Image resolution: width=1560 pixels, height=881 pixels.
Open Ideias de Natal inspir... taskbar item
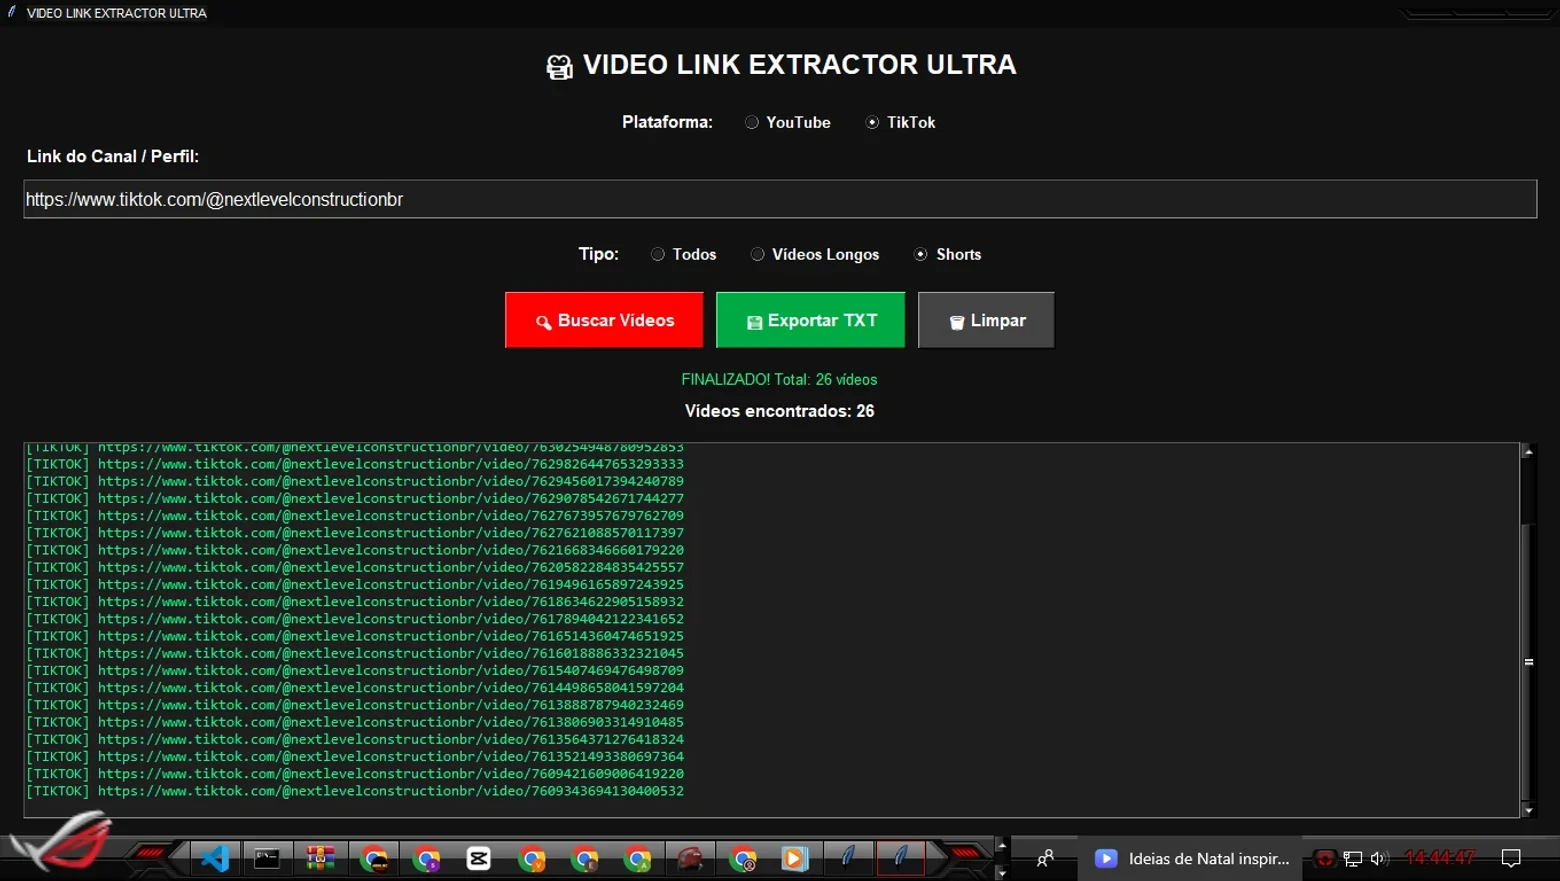1190,858
